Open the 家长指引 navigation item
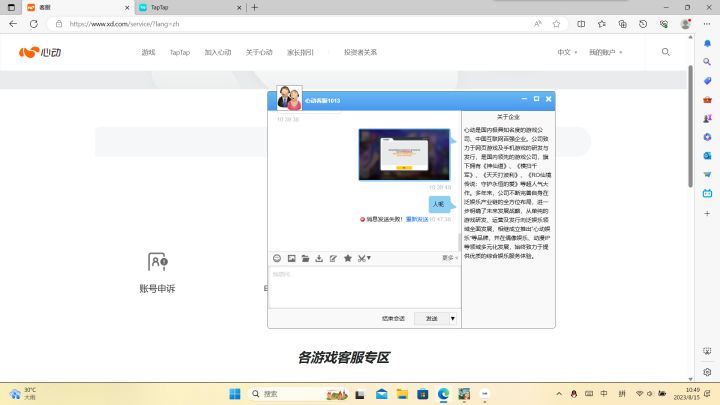The width and height of the screenshot is (720, 405). [300, 52]
